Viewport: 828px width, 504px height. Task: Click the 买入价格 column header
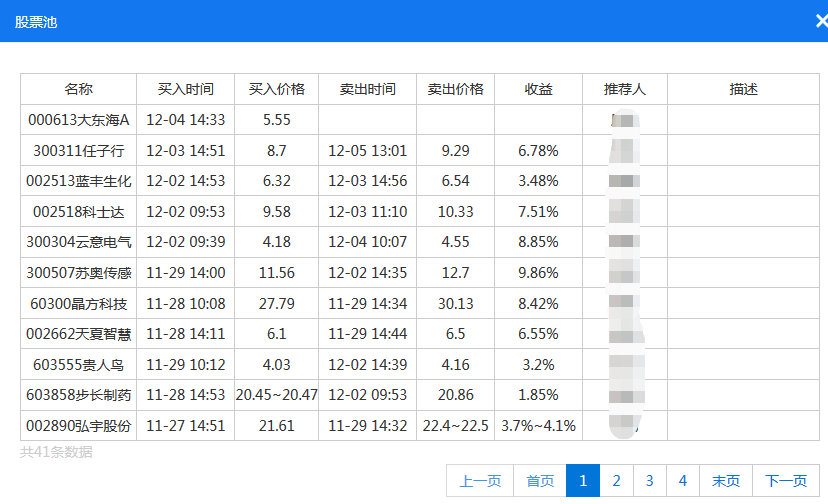pos(277,89)
